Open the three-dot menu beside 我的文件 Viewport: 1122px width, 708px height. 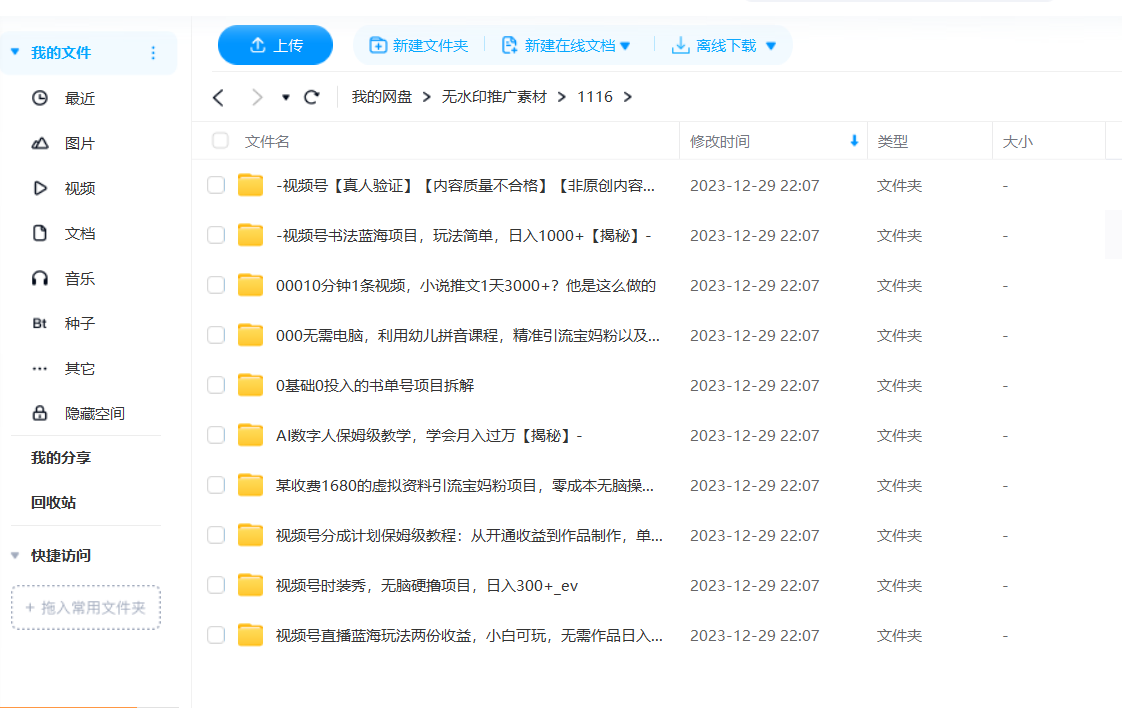[154, 53]
